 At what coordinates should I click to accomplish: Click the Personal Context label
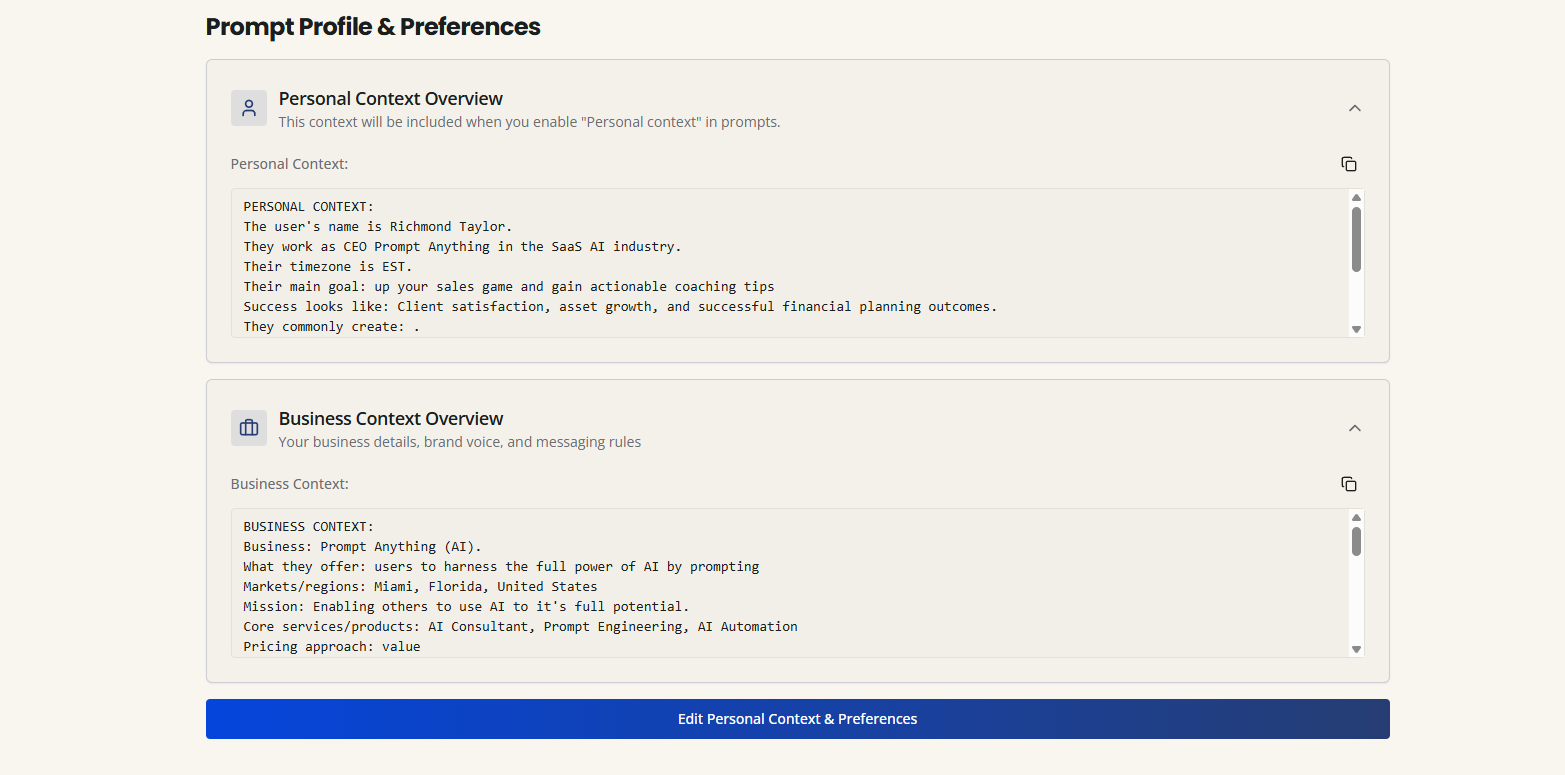289,163
